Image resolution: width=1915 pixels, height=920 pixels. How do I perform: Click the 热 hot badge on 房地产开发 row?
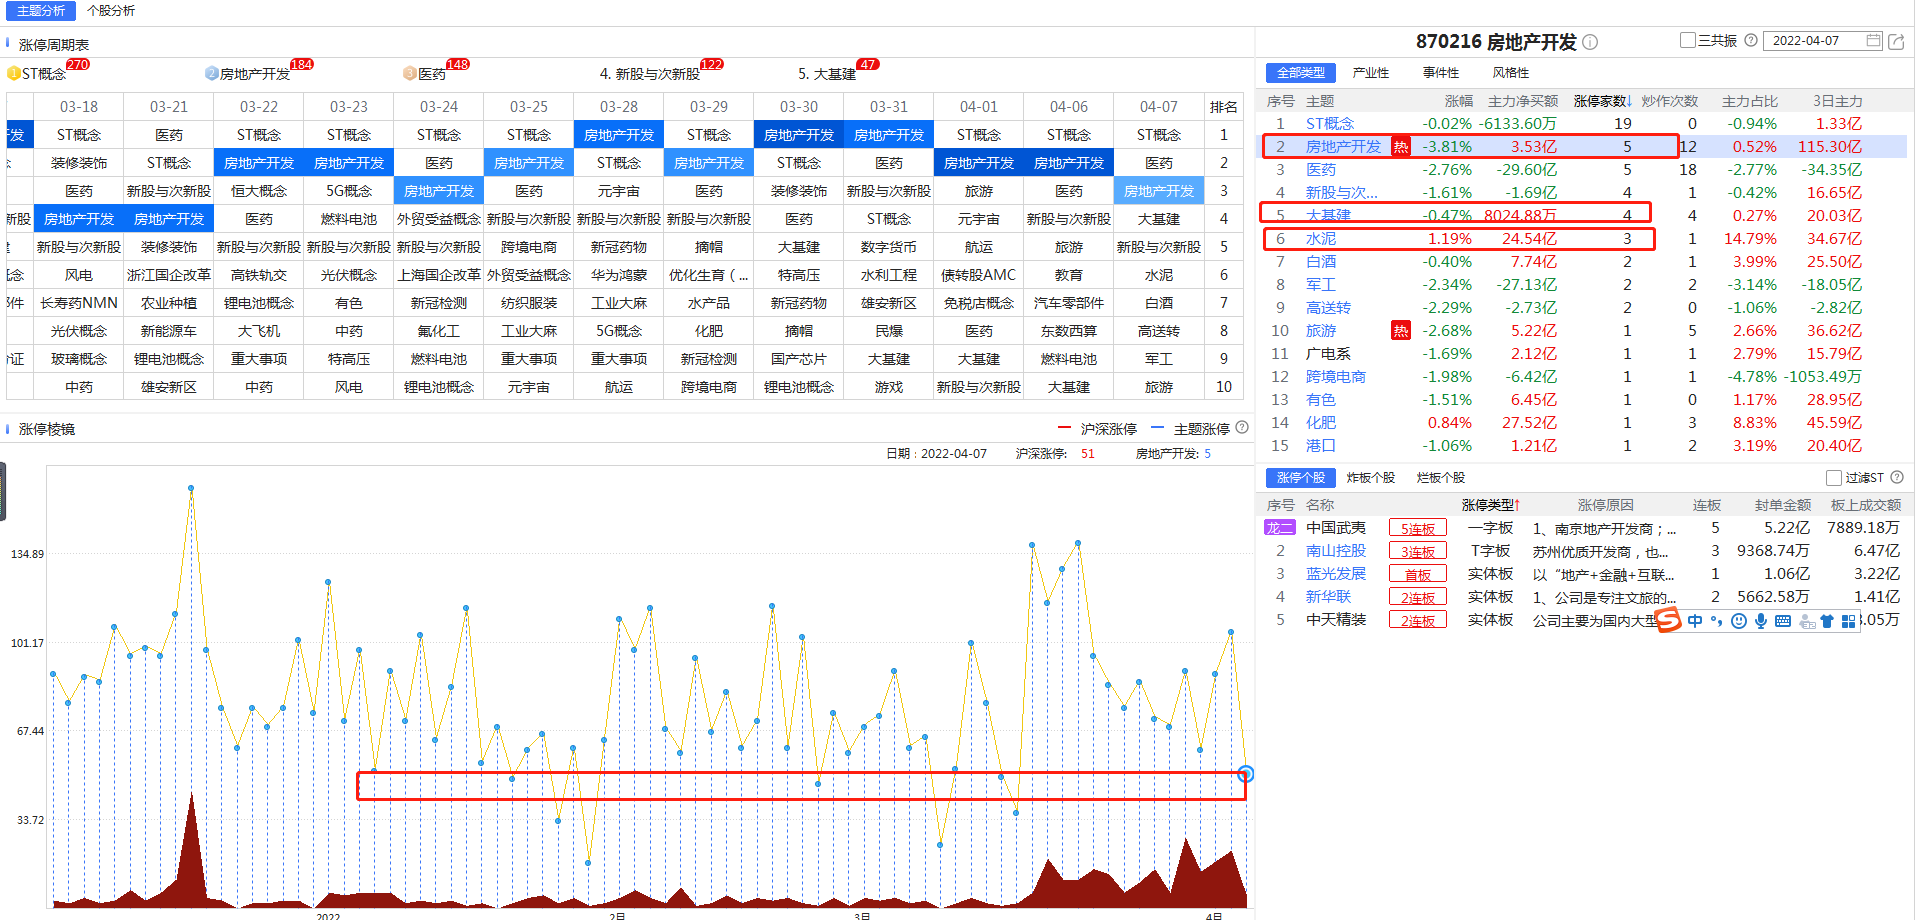(1401, 147)
